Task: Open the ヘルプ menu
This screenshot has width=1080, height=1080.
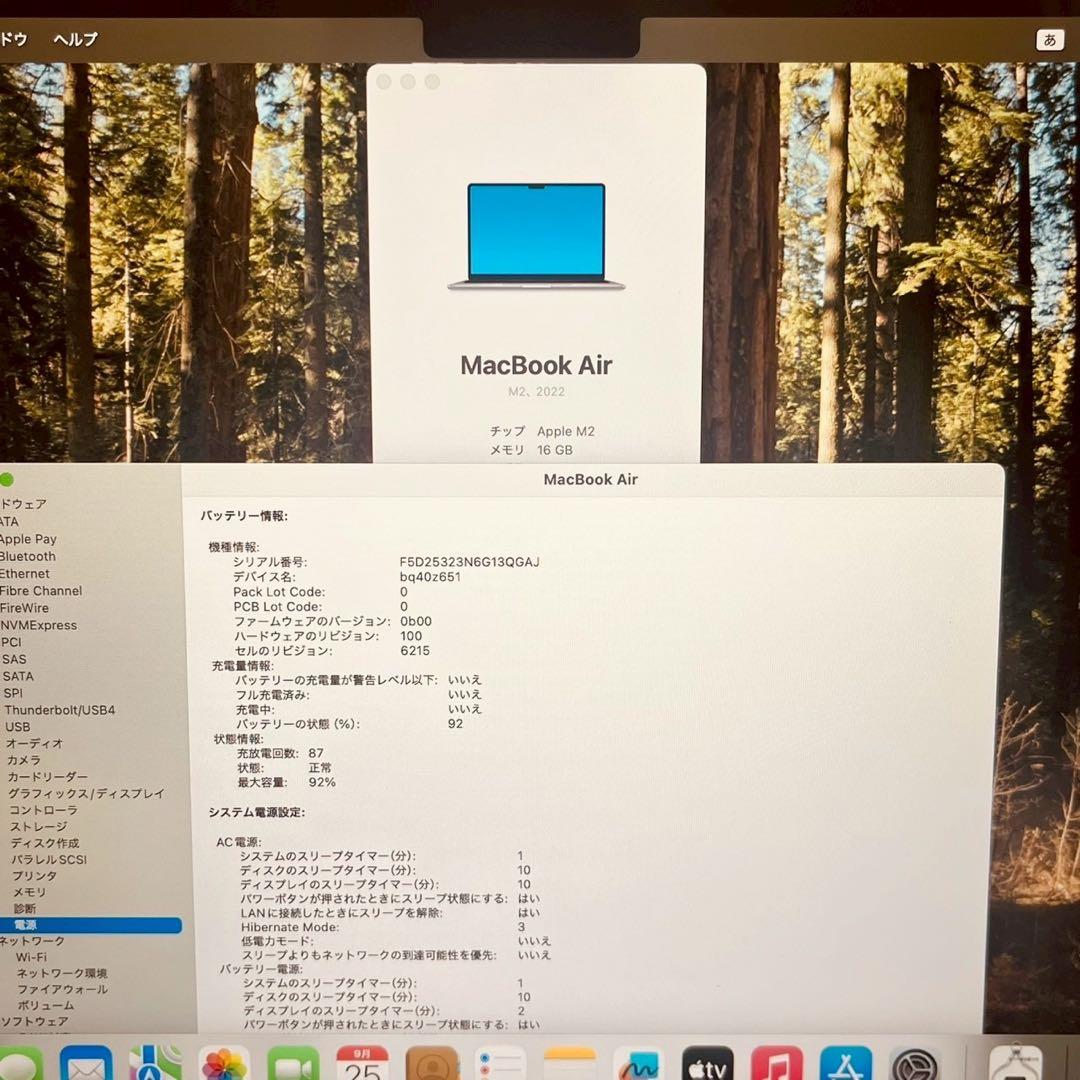Action: click(x=76, y=40)
